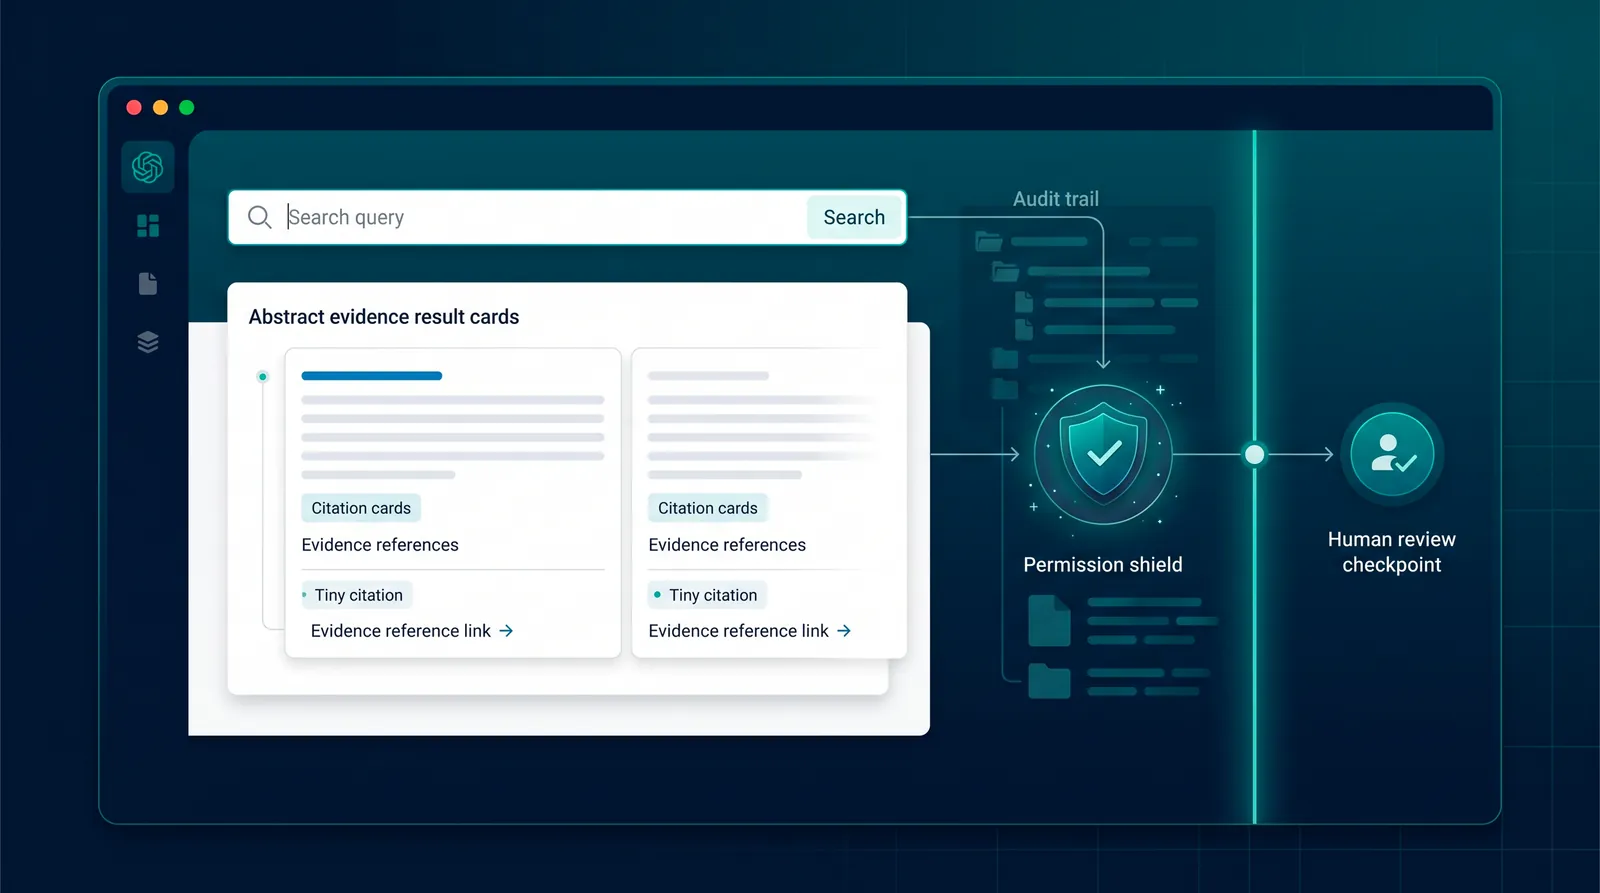Open the dashboard grid icon in the sidebar
The image size is (1600, 893).
click(x=148, y=226)
